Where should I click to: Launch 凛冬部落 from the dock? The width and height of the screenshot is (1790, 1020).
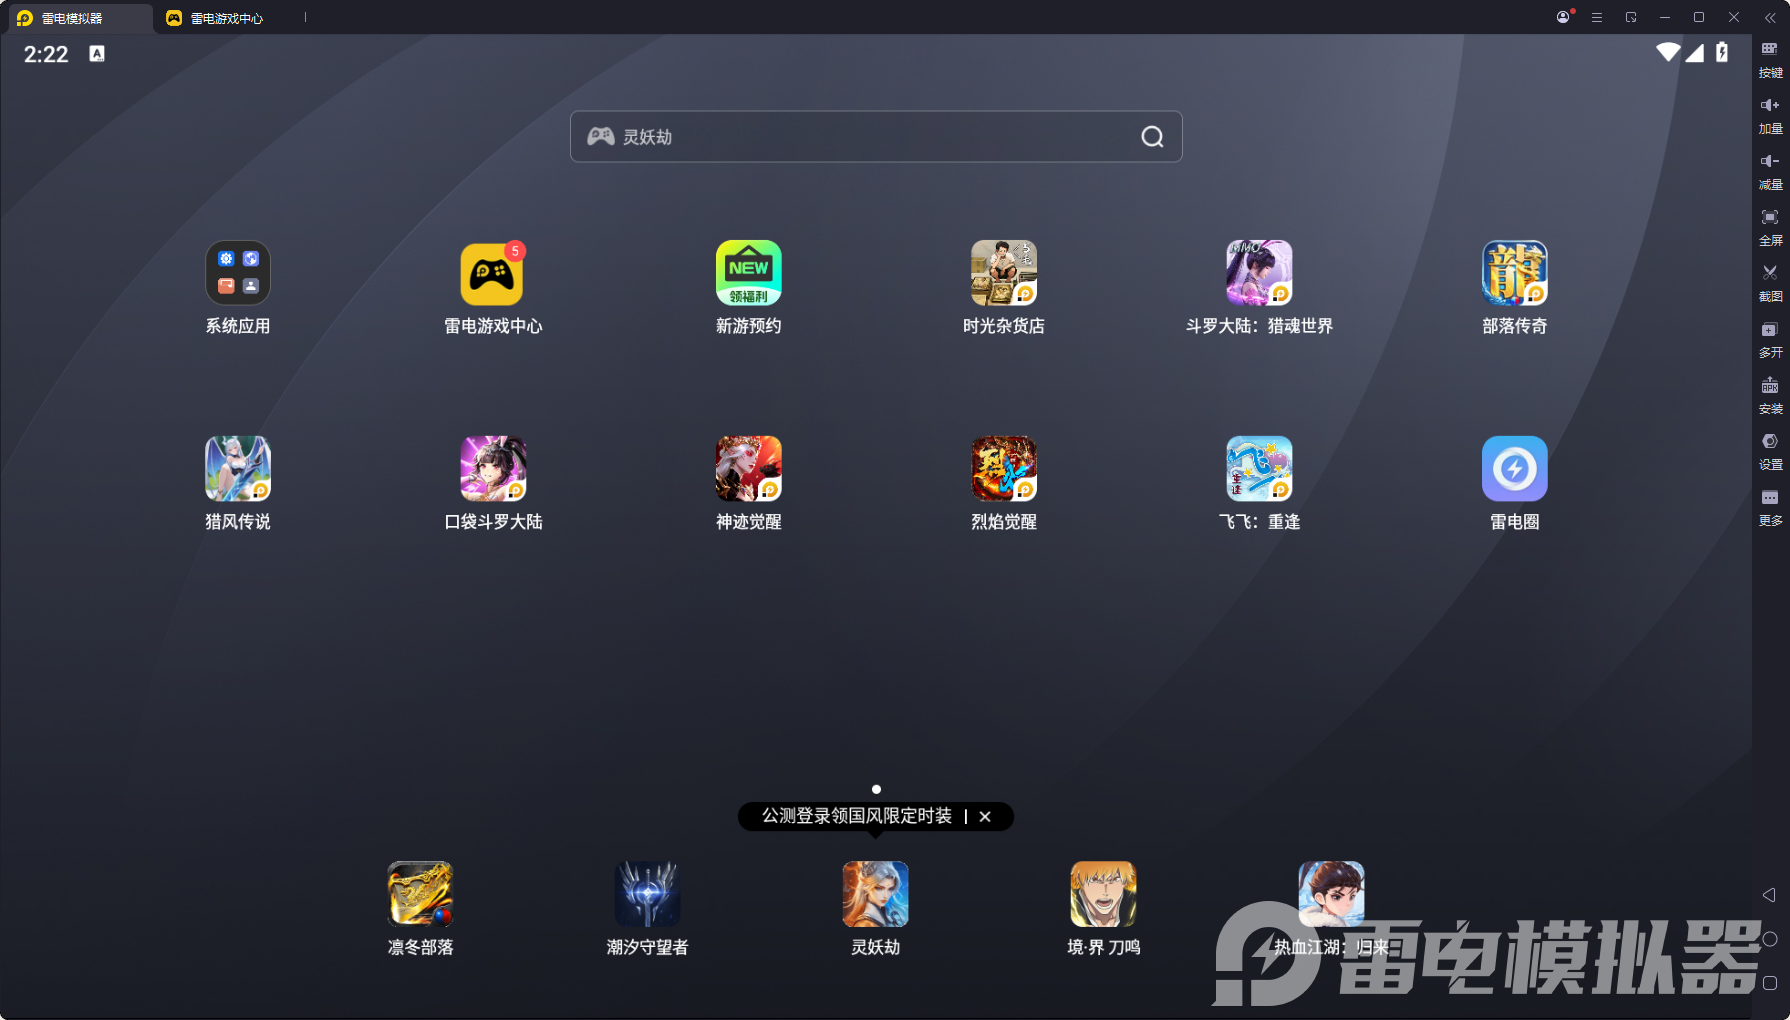click(x=420, y=894)
